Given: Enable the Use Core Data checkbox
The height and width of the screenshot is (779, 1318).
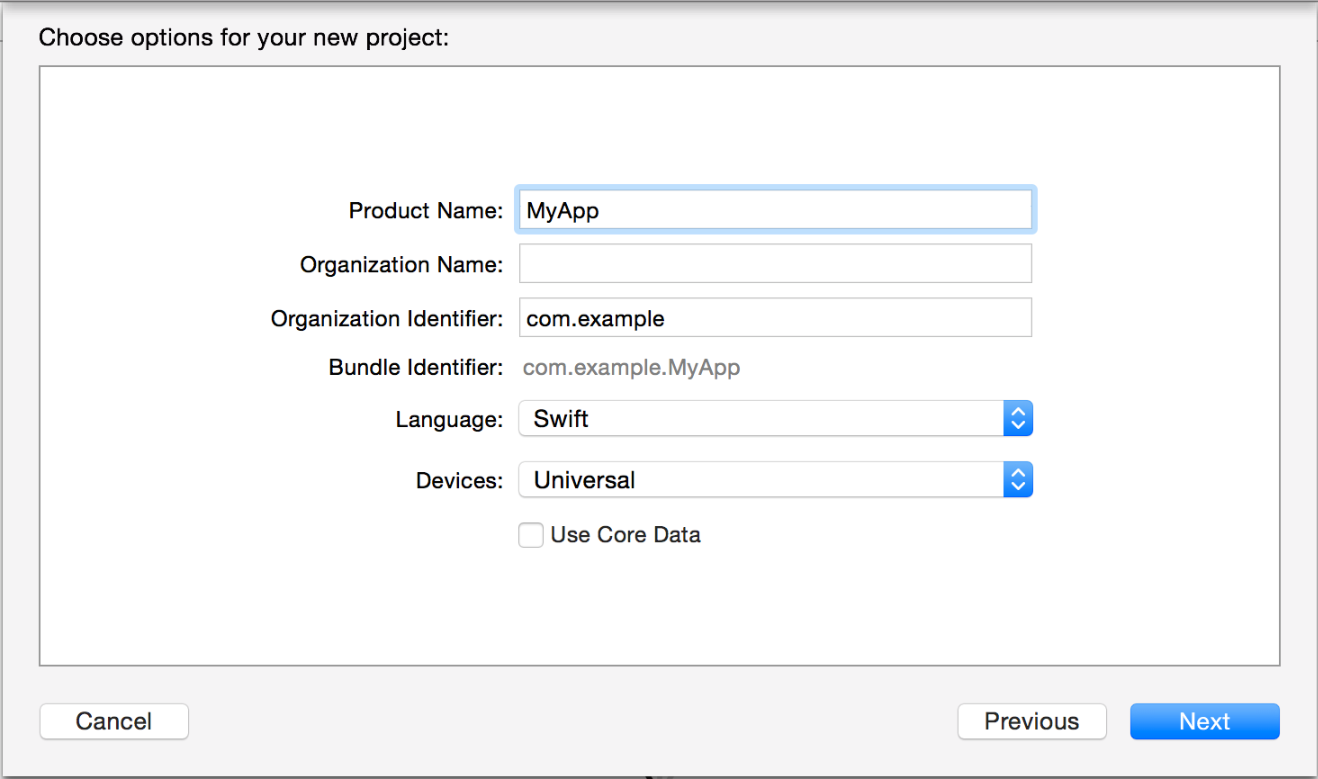Looking at the screenshot, I should 531,535.
